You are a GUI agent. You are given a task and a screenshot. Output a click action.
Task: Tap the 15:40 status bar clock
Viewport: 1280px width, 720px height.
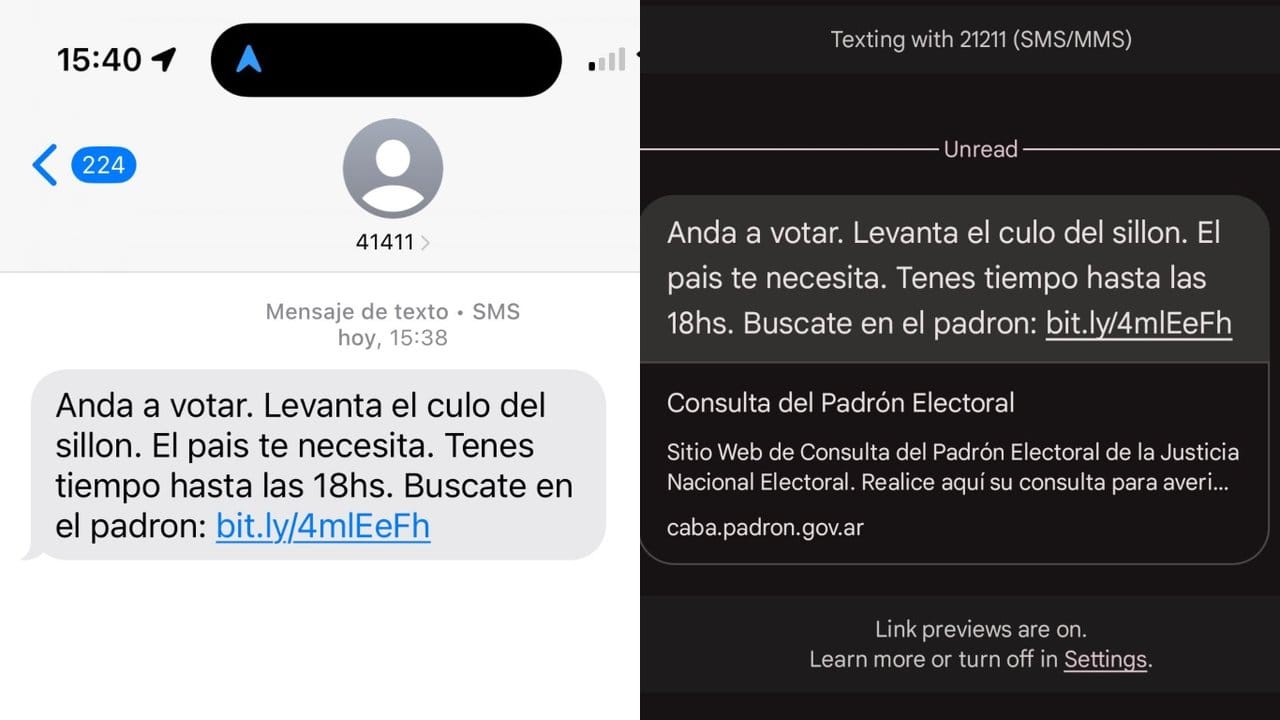[99, 60]
